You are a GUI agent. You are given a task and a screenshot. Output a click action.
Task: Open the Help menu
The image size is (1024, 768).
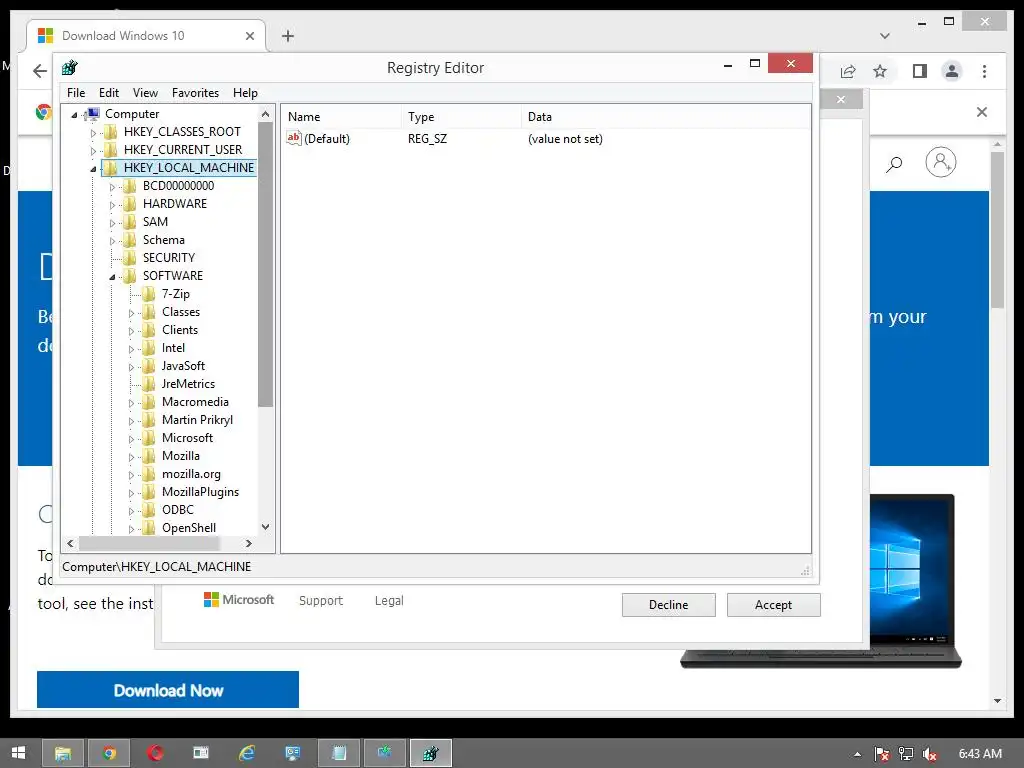point(246,93)
